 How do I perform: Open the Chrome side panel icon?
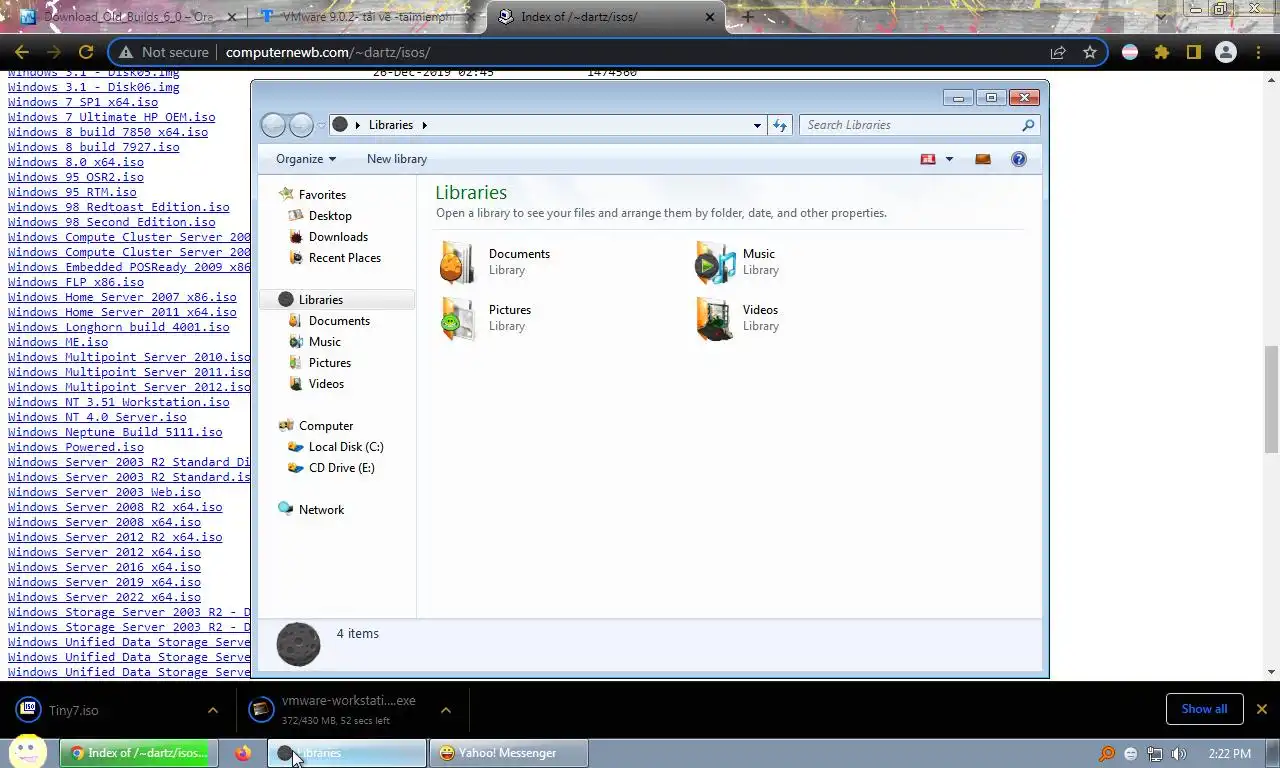tap(1193, 52)
